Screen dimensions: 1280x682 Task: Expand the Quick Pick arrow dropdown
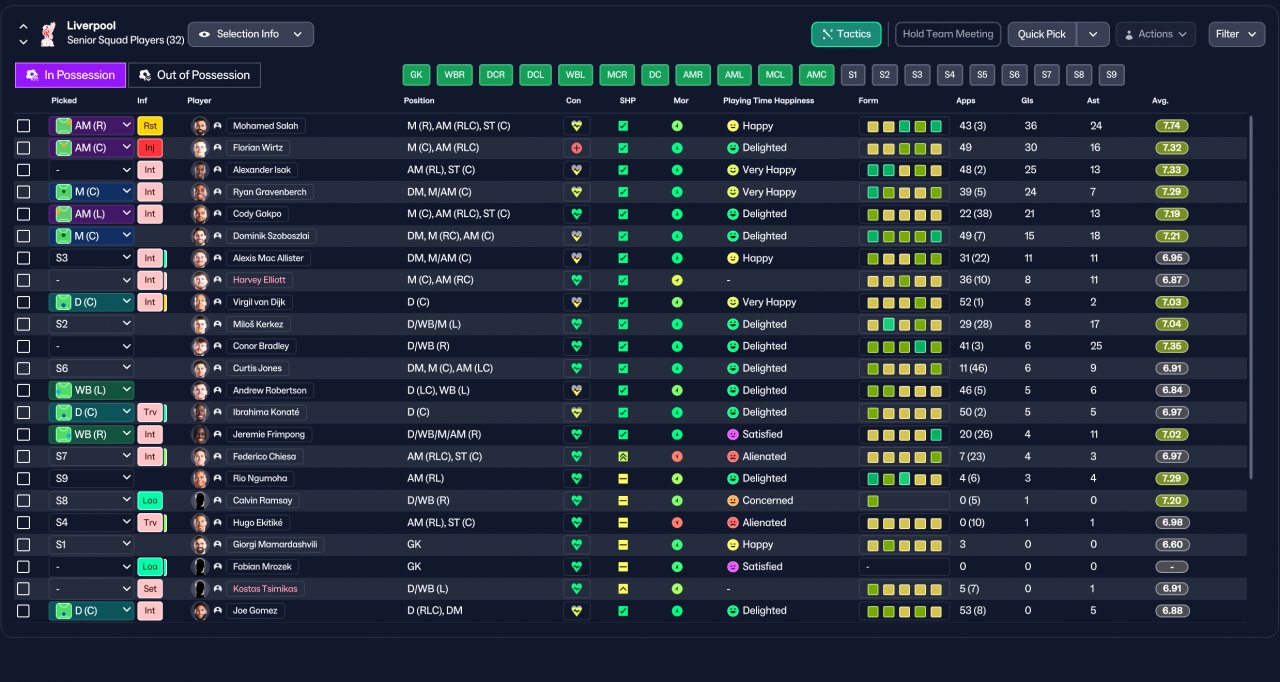click(x=1093, y=34)
